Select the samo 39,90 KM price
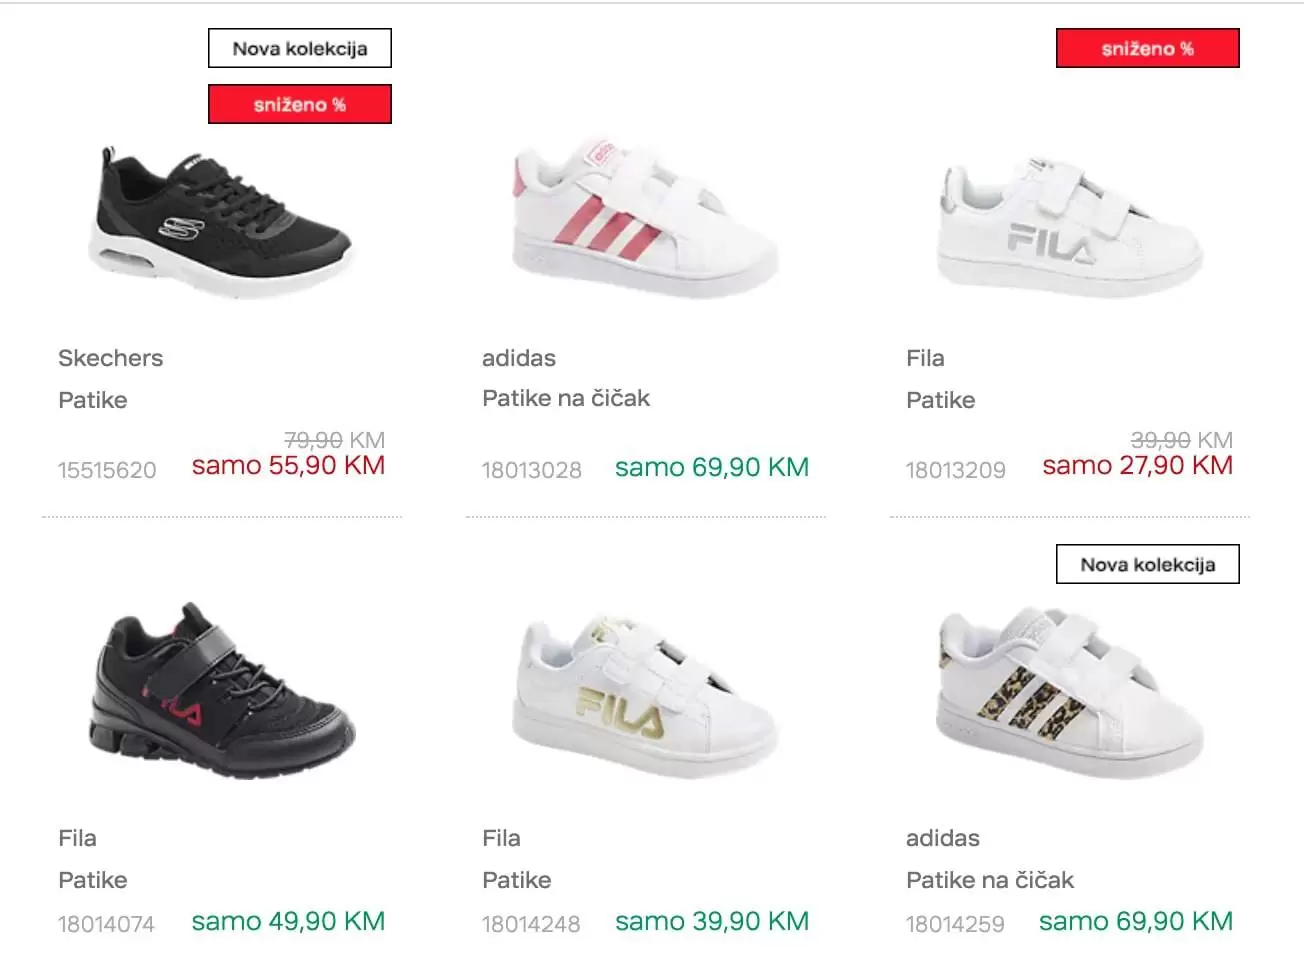1304x956 pixels. [x=712, y=921]
